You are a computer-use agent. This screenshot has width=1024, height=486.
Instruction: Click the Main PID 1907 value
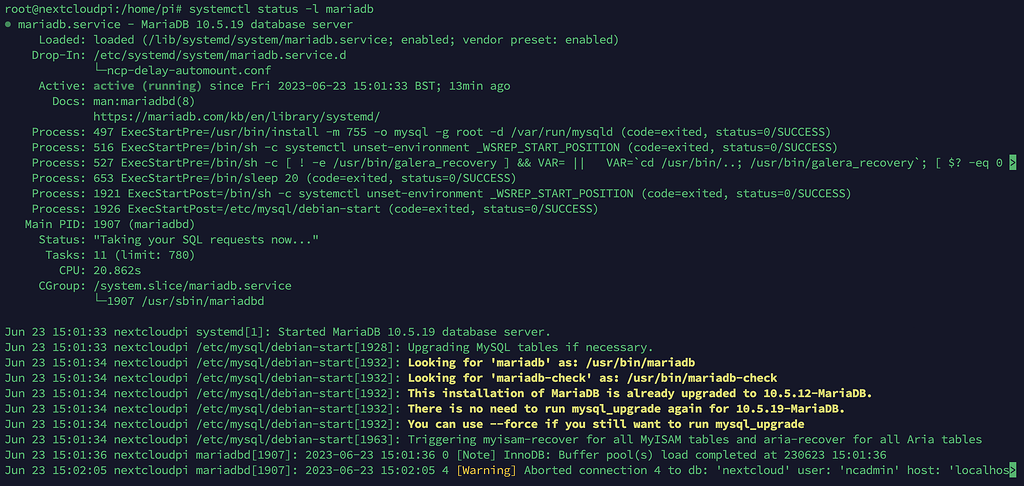(110, 224)
